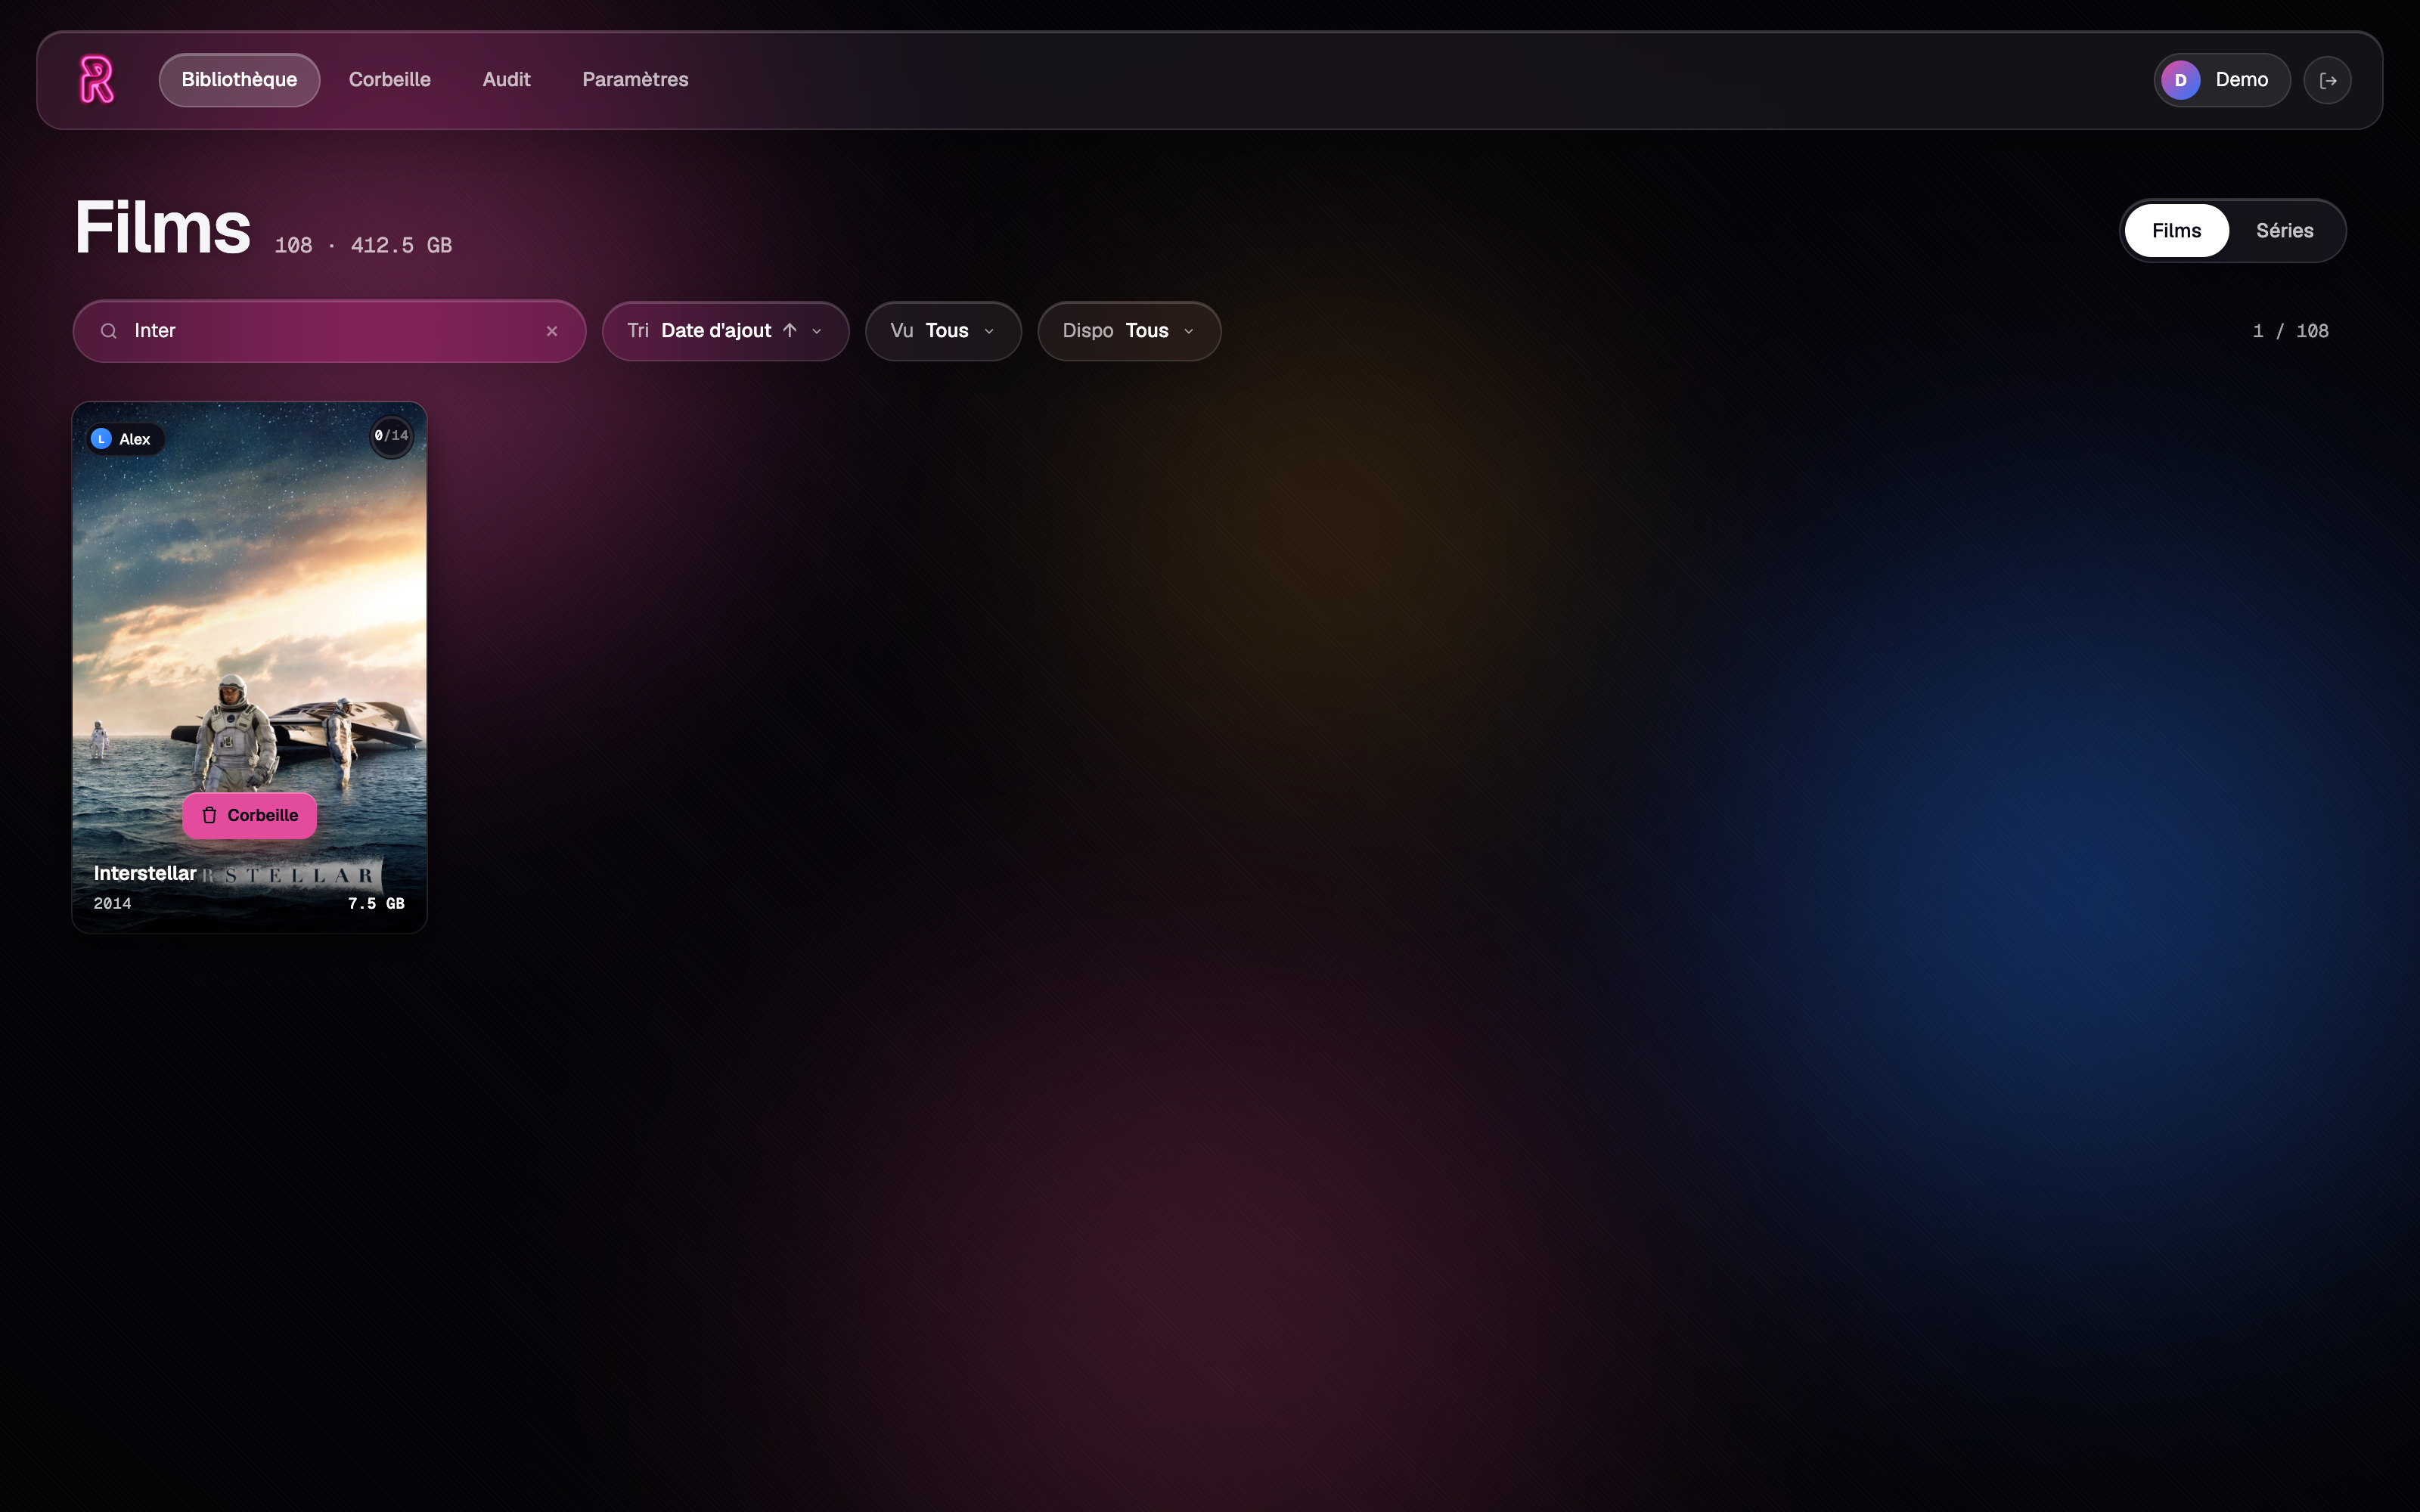Open the Tri Date d'ajout dropdown

click(725, 331)
